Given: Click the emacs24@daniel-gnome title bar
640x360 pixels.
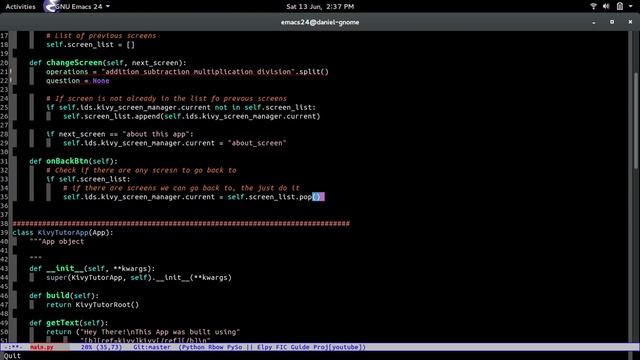Looking at the screenshot, I should tap(320, 22).
